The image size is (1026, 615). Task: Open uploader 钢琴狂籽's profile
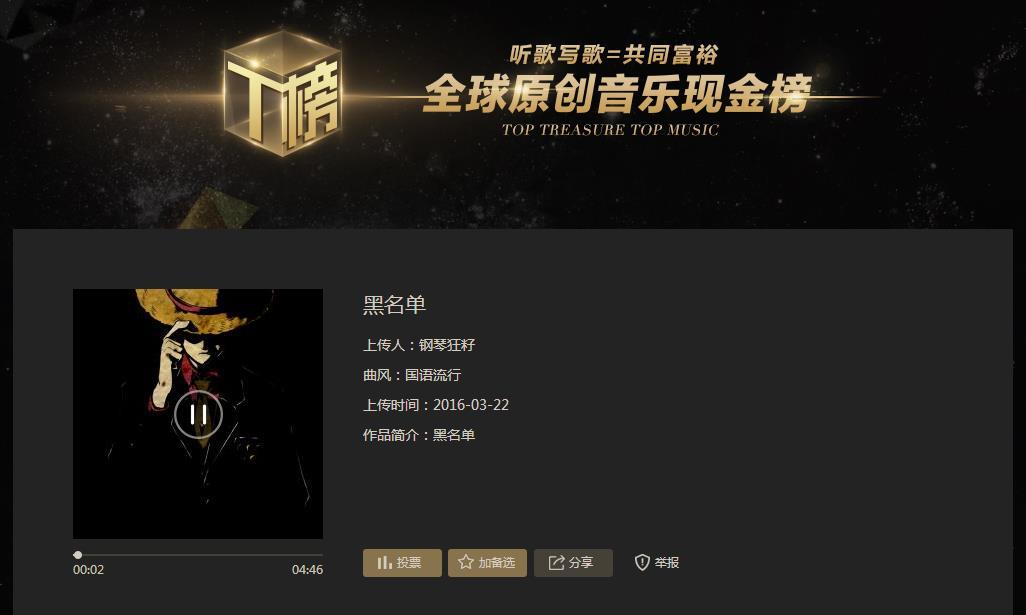click(x=447, y=345)
